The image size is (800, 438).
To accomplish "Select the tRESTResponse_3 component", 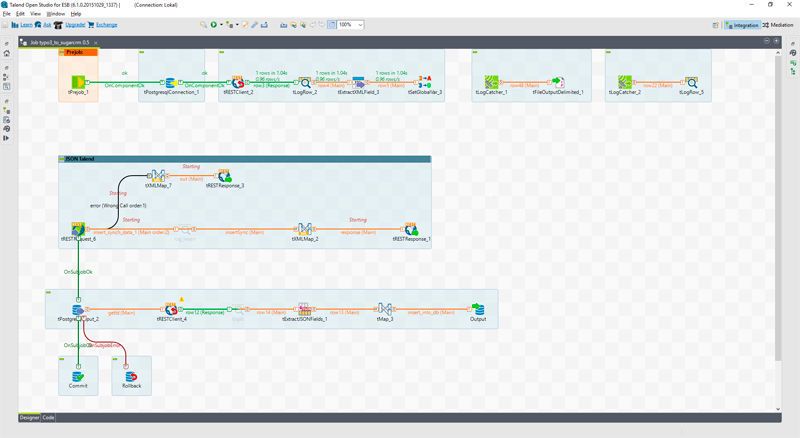I will tap(224, 176).
